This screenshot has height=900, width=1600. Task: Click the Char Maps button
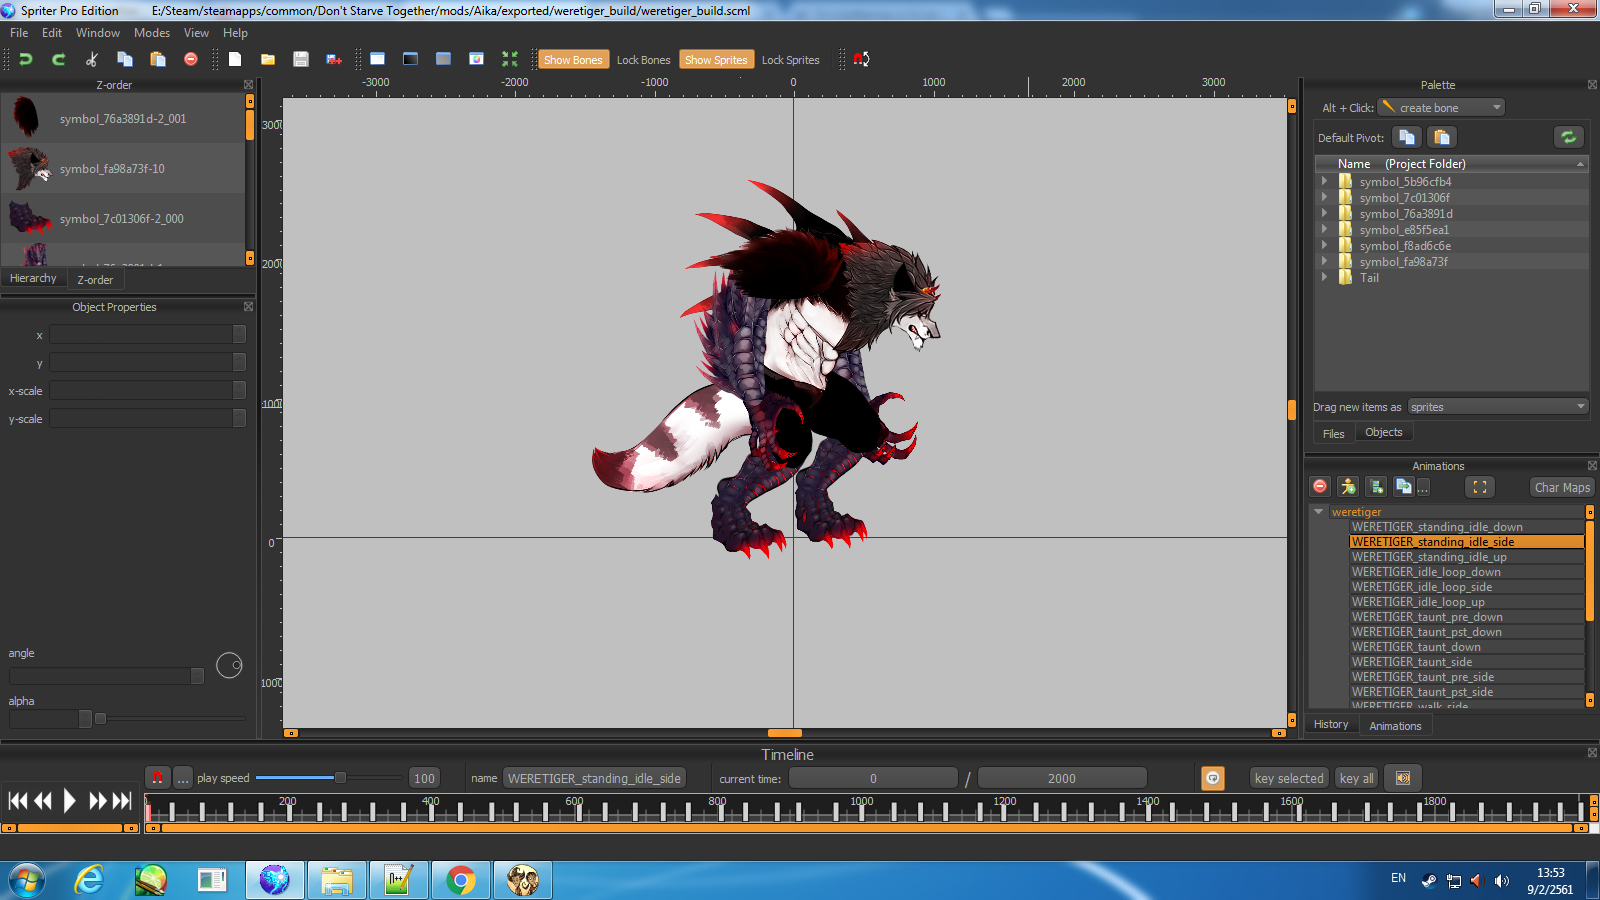1561,488
